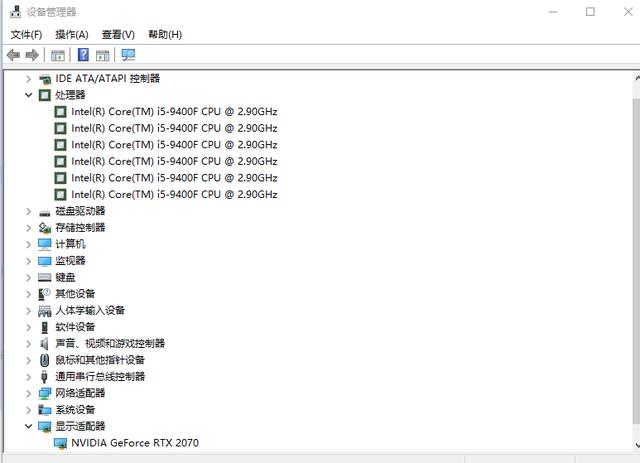This screenshot has height=463, width=640.
Task: Click the scan for hardware changes monitor icon
Action: coord(128,55)
